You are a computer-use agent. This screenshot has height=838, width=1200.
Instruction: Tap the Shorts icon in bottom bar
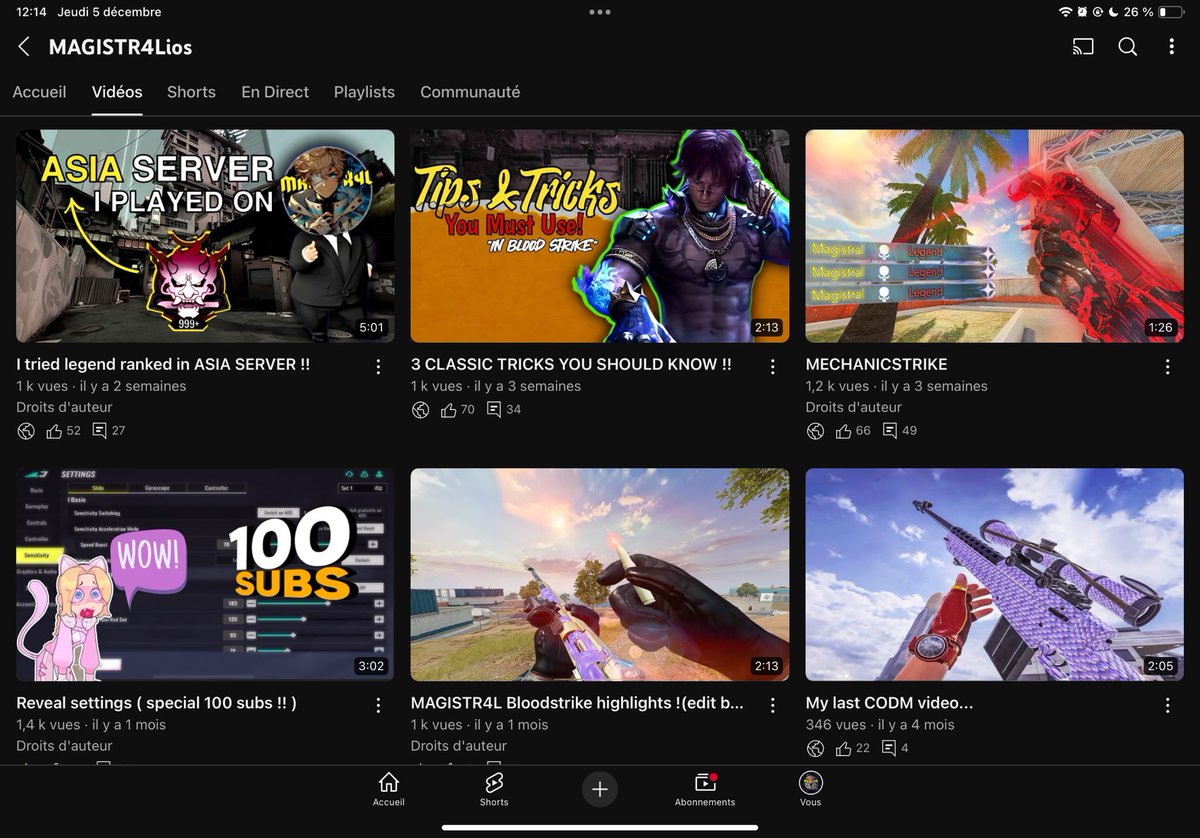[494, 789]
